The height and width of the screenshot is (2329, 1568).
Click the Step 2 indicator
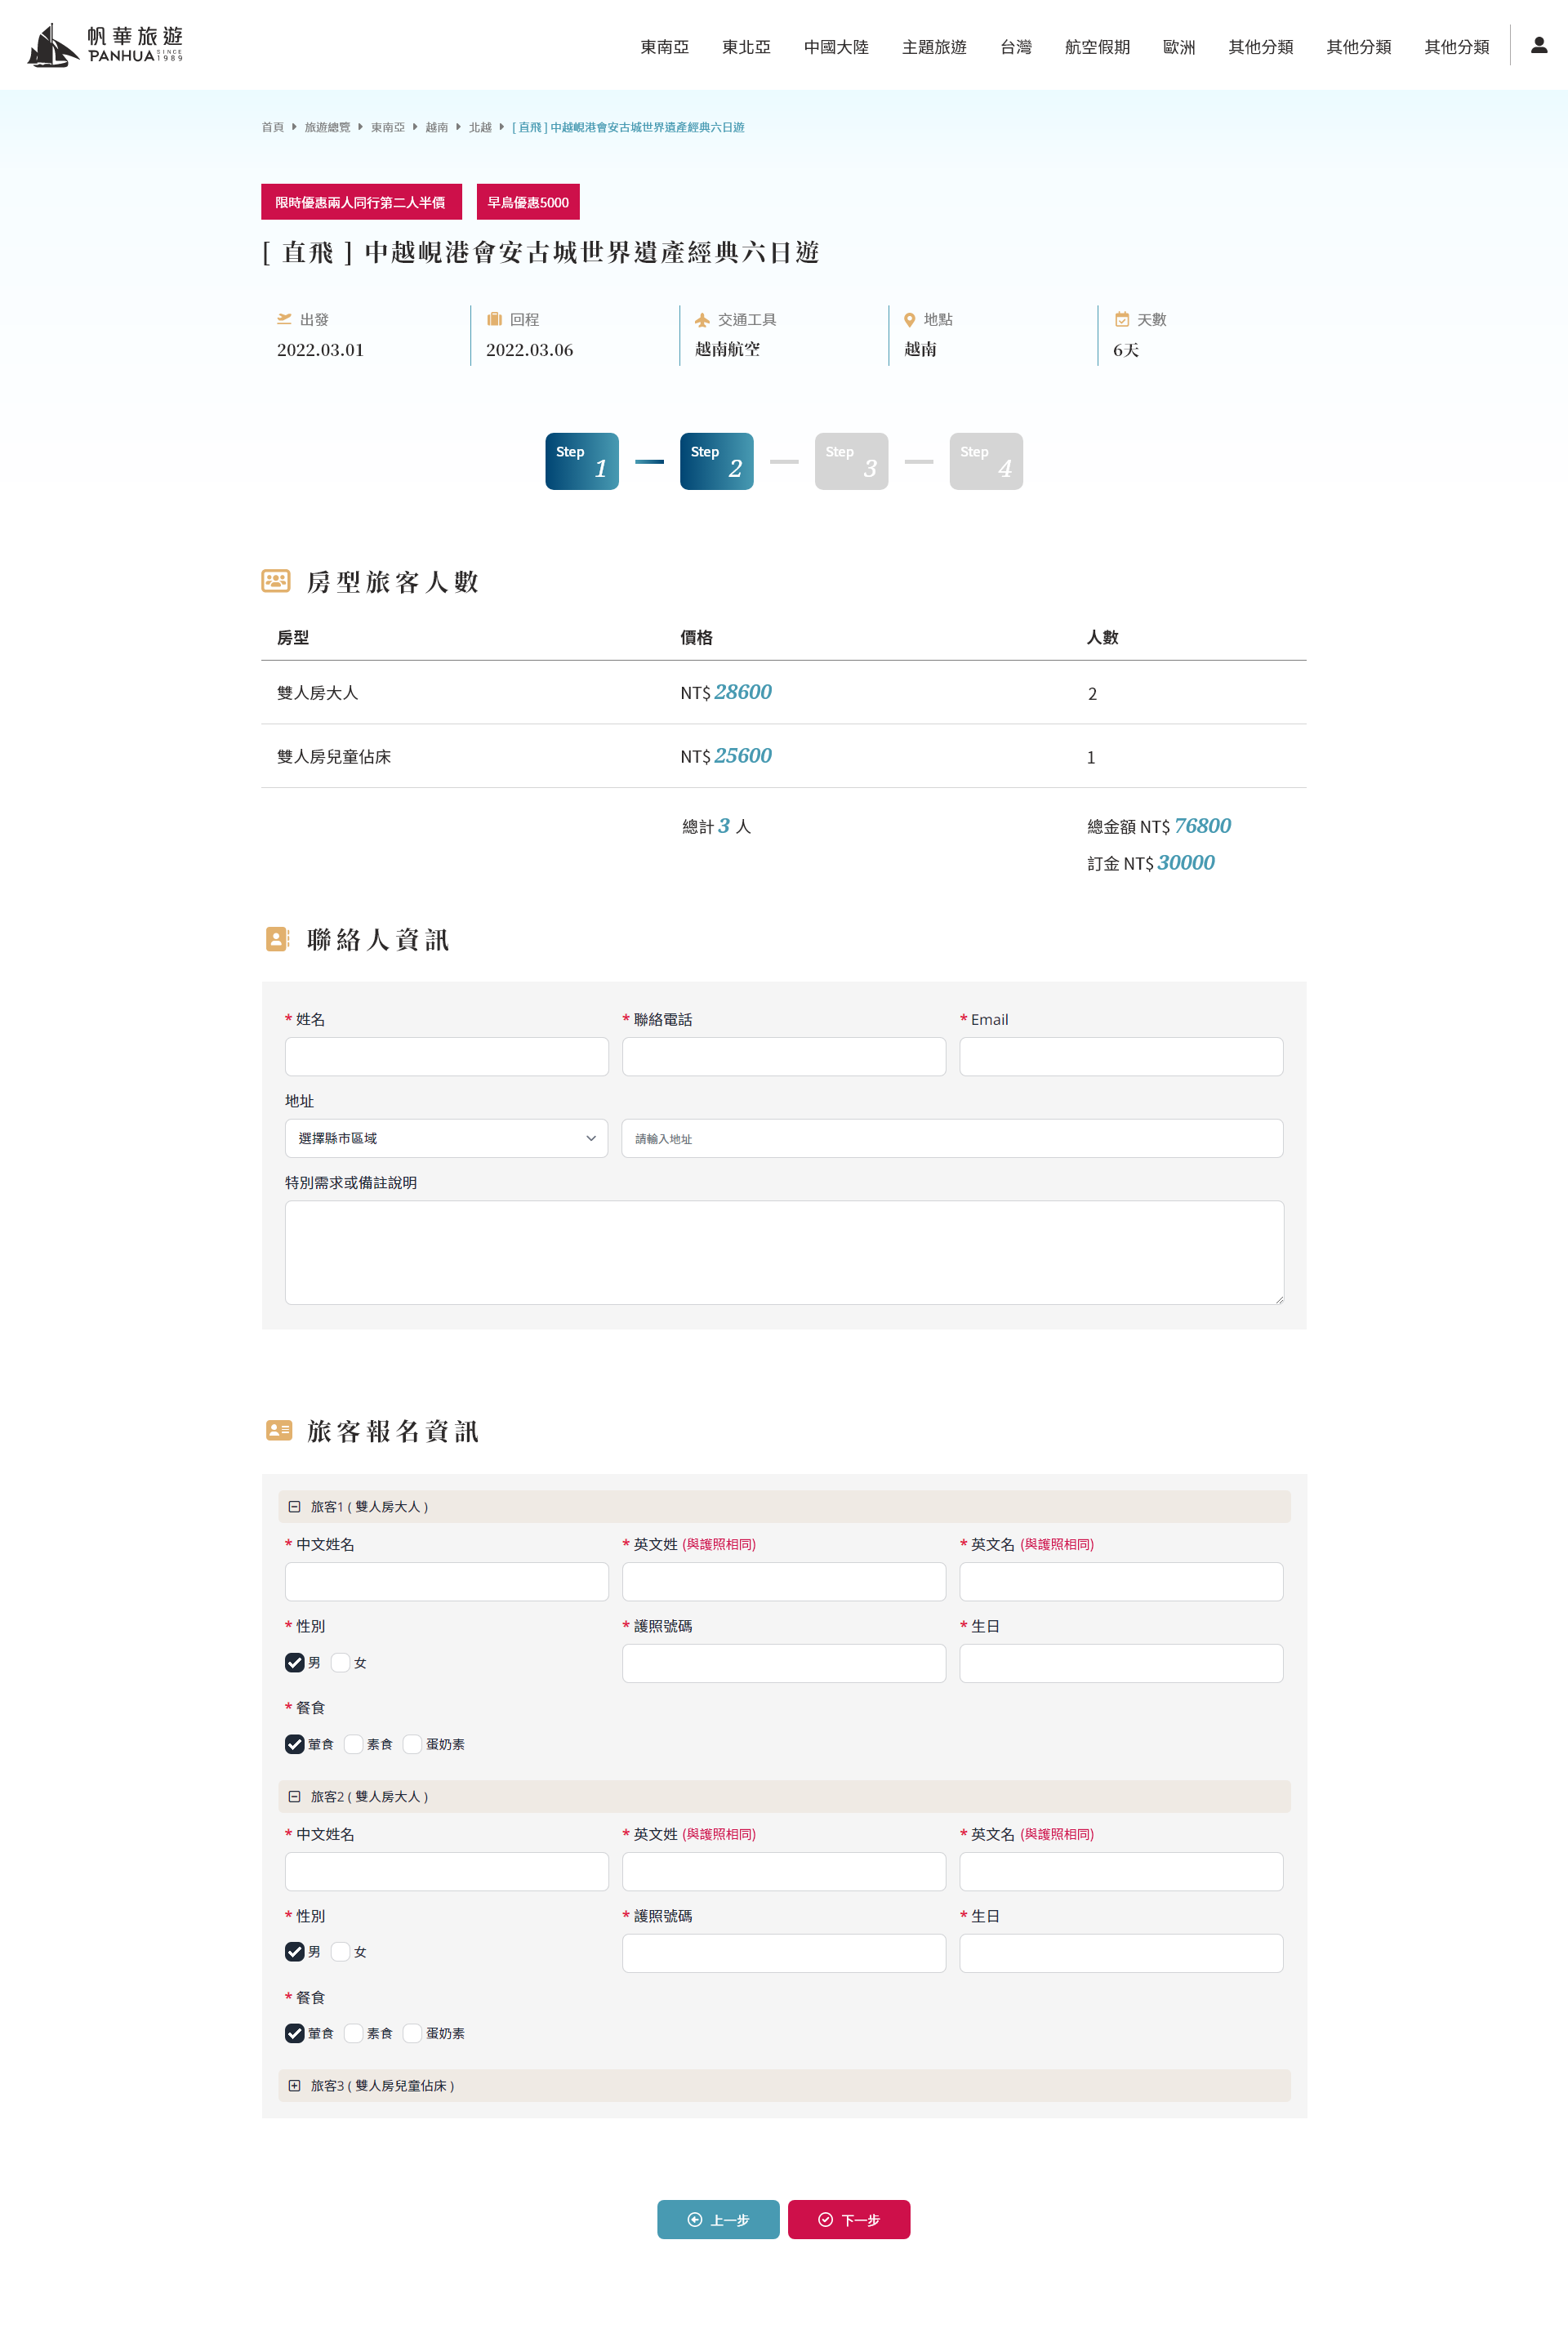(717, 461)
